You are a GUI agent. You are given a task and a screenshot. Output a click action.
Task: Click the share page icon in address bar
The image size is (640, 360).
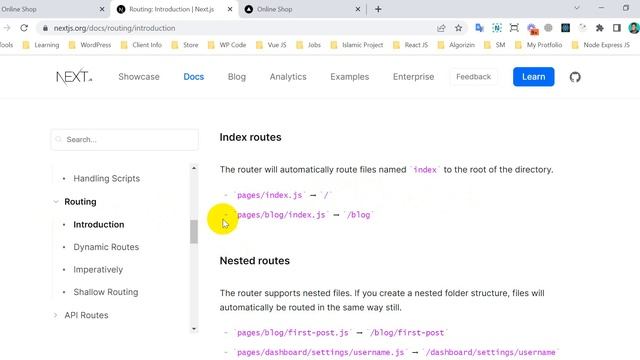tap(441, 28)
